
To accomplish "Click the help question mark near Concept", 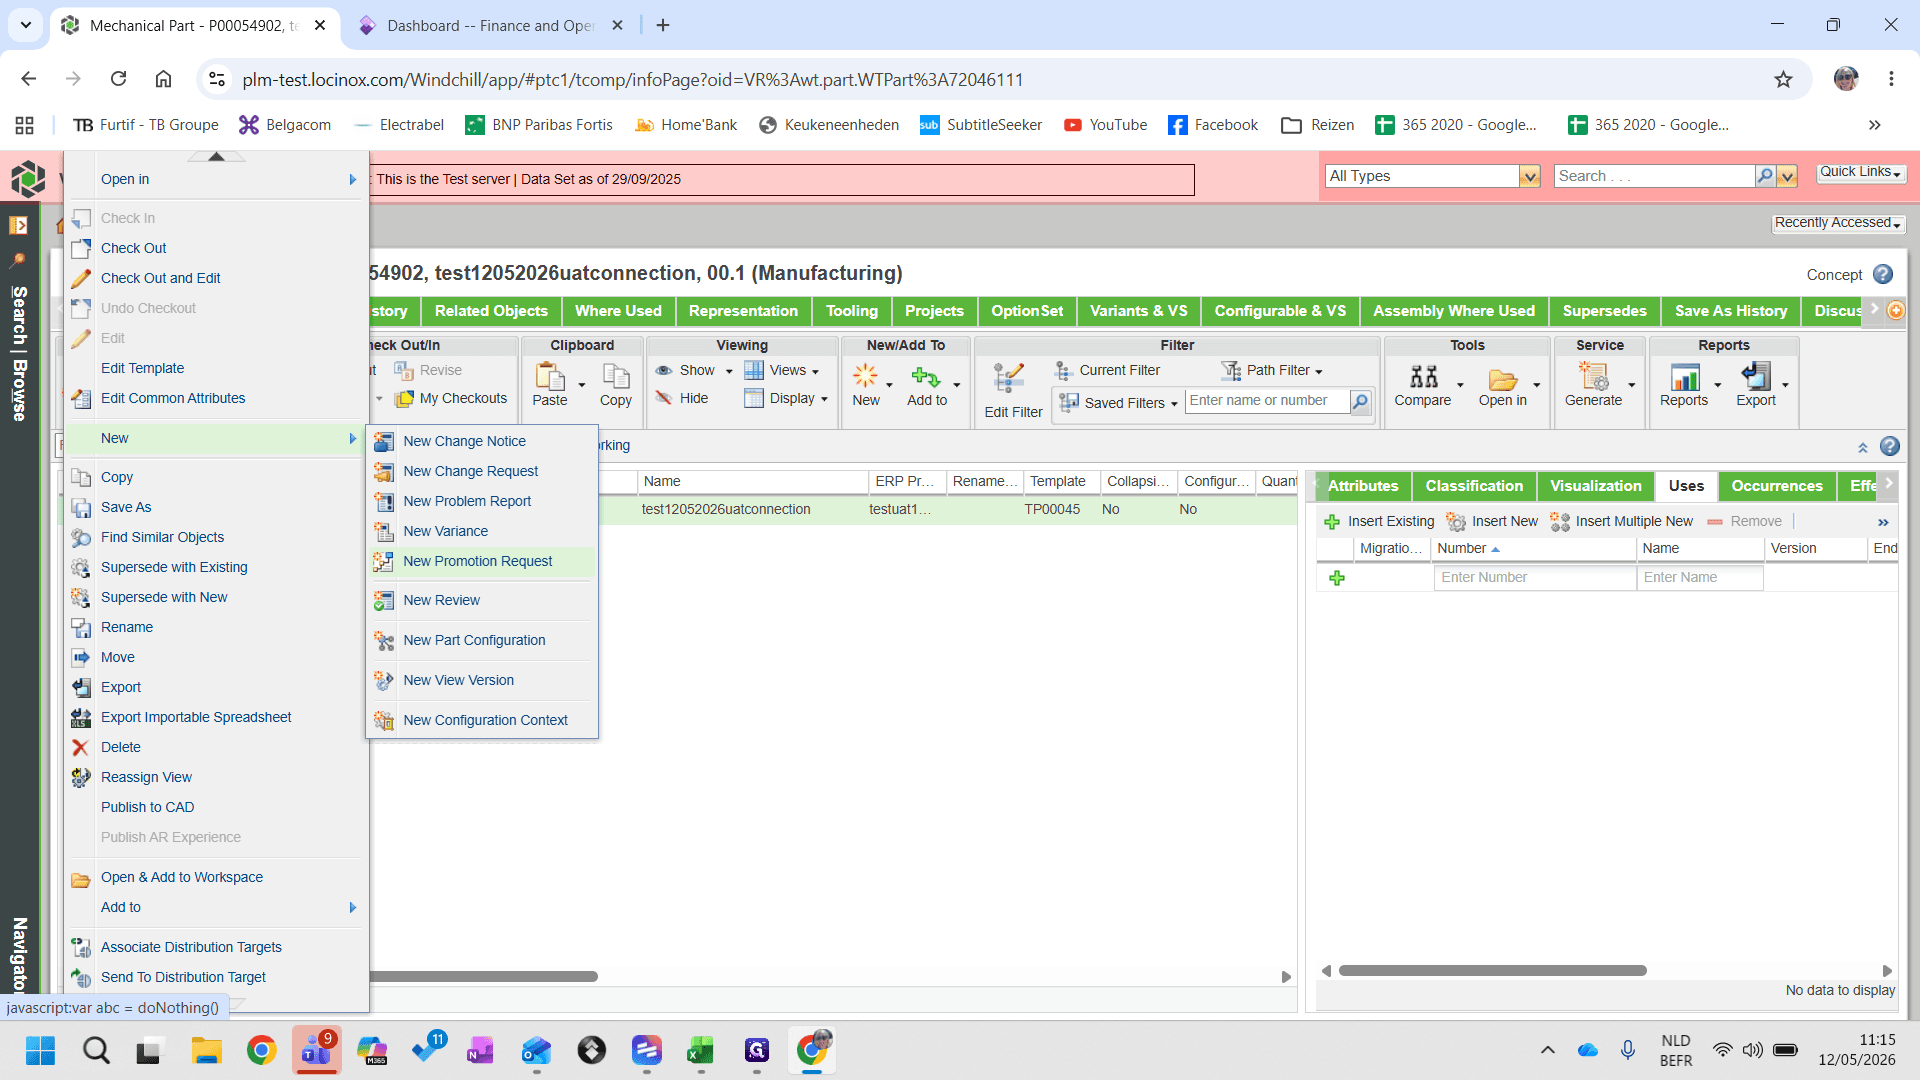I will (x=1882, y=274).
